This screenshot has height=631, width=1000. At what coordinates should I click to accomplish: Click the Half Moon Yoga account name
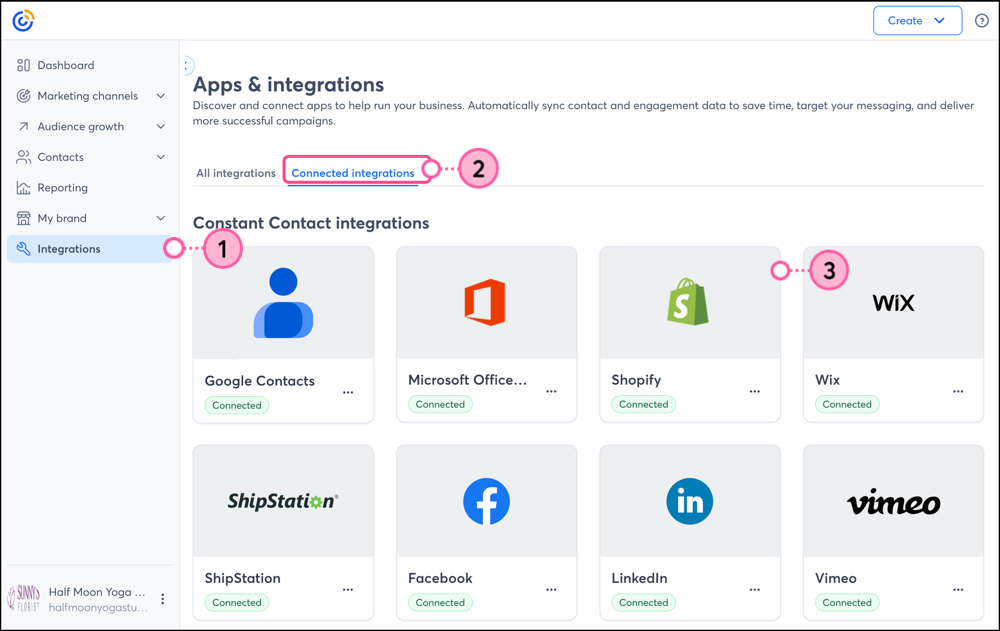click(x=97, y=592)
